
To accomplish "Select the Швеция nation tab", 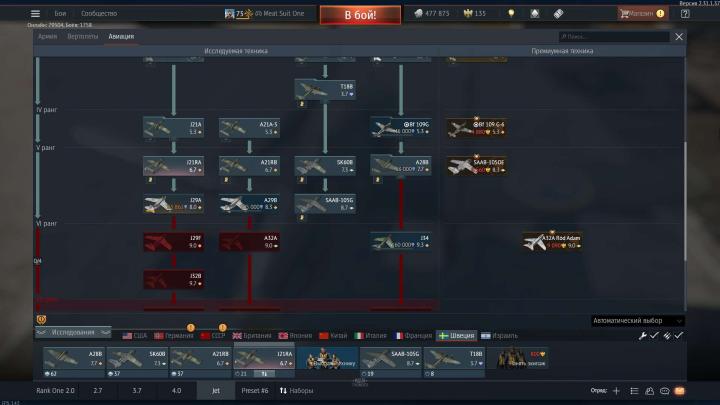I will 456,336.
